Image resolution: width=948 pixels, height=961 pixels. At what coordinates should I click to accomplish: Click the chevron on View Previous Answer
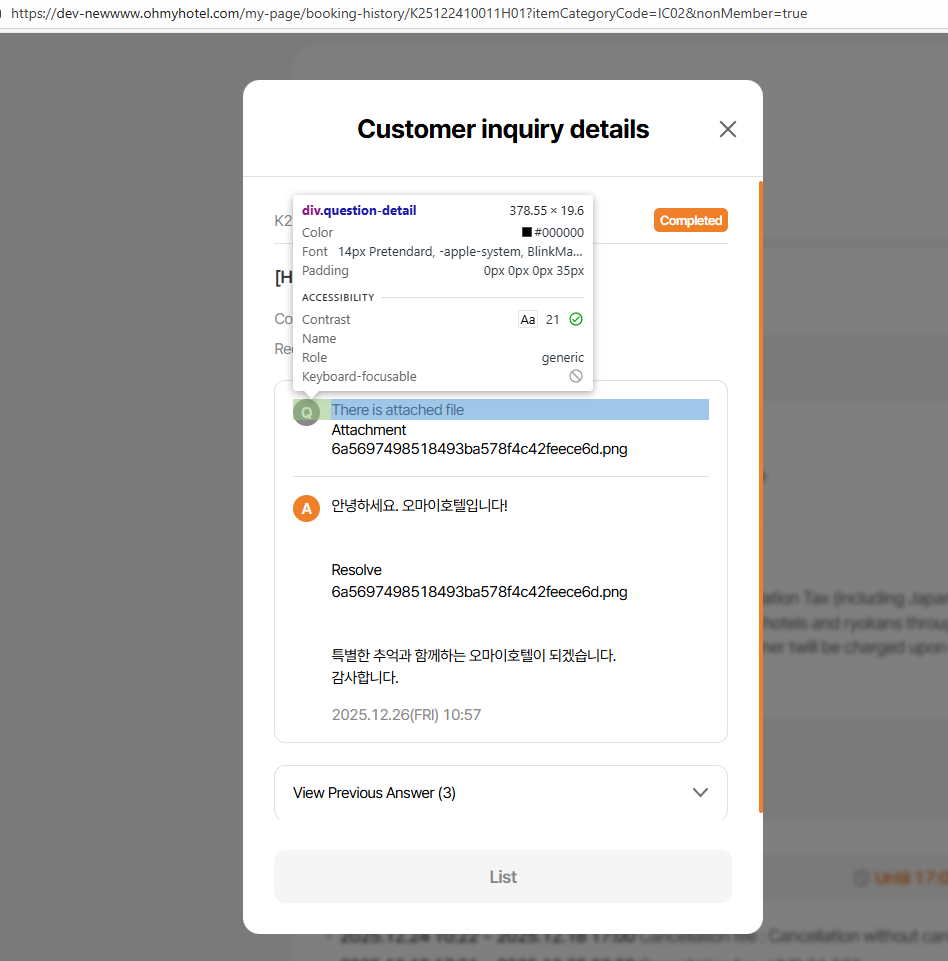pyautogui.click(x=700, y=792)
